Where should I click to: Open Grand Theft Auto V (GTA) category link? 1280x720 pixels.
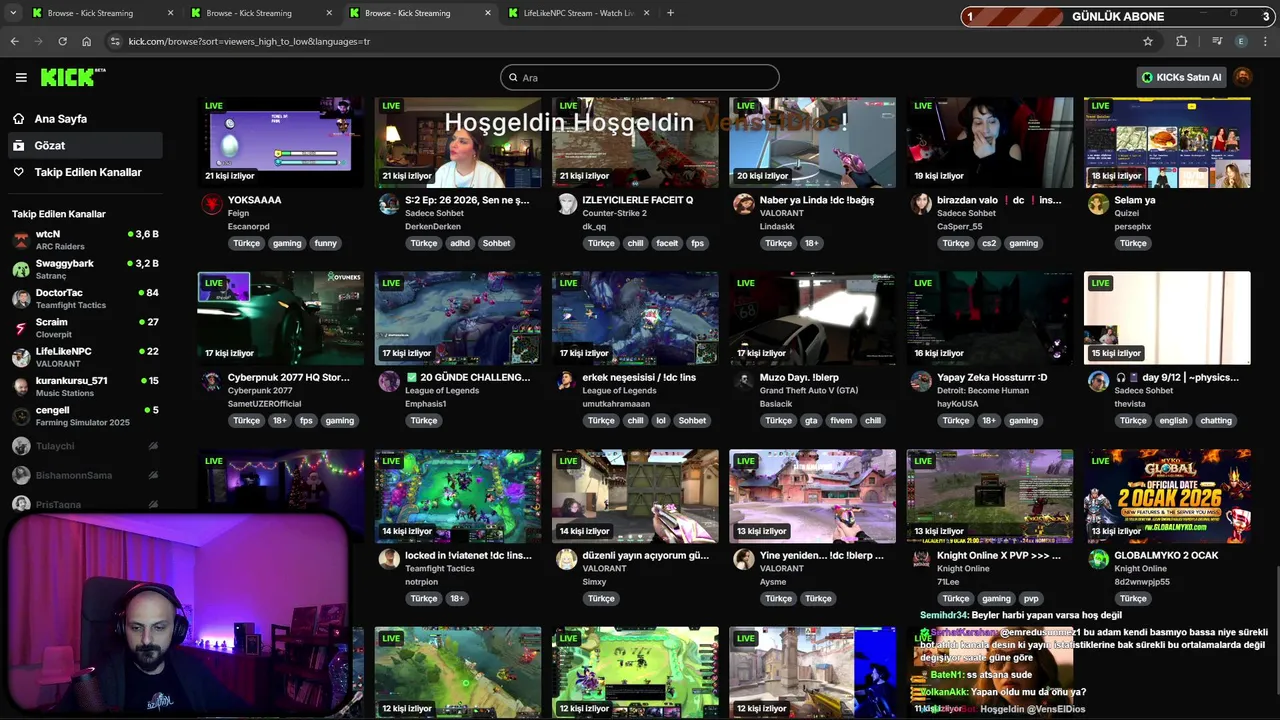tap(808, 391)
